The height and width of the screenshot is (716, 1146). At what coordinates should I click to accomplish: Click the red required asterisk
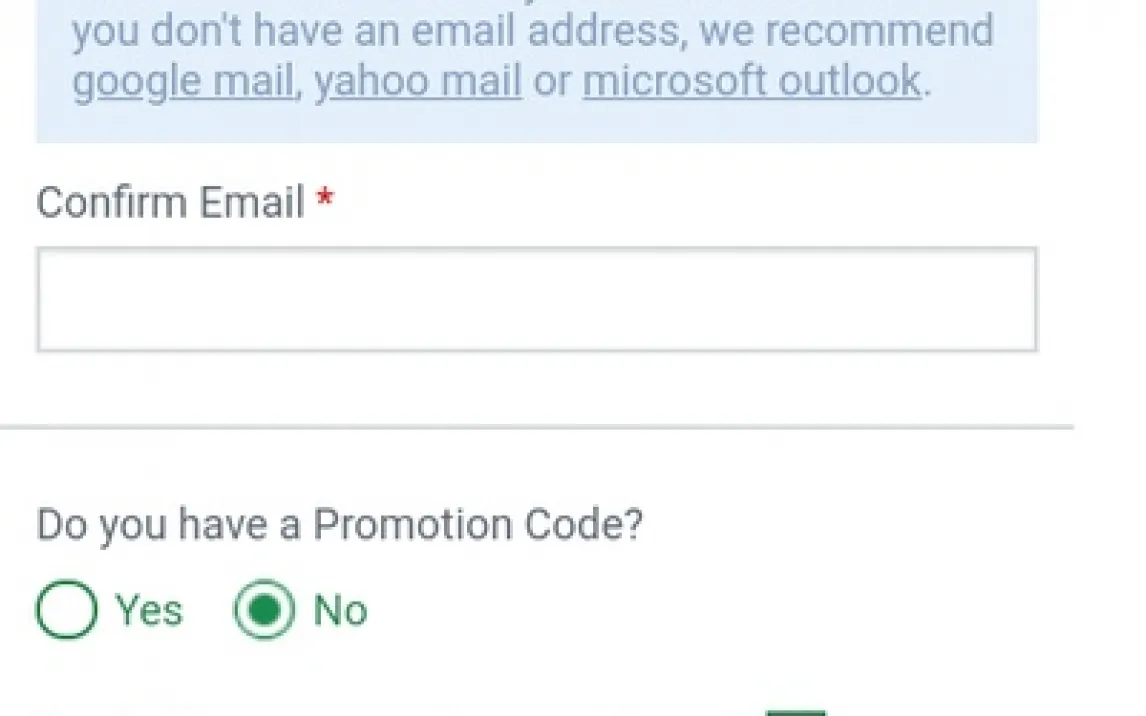pos(324,201)
